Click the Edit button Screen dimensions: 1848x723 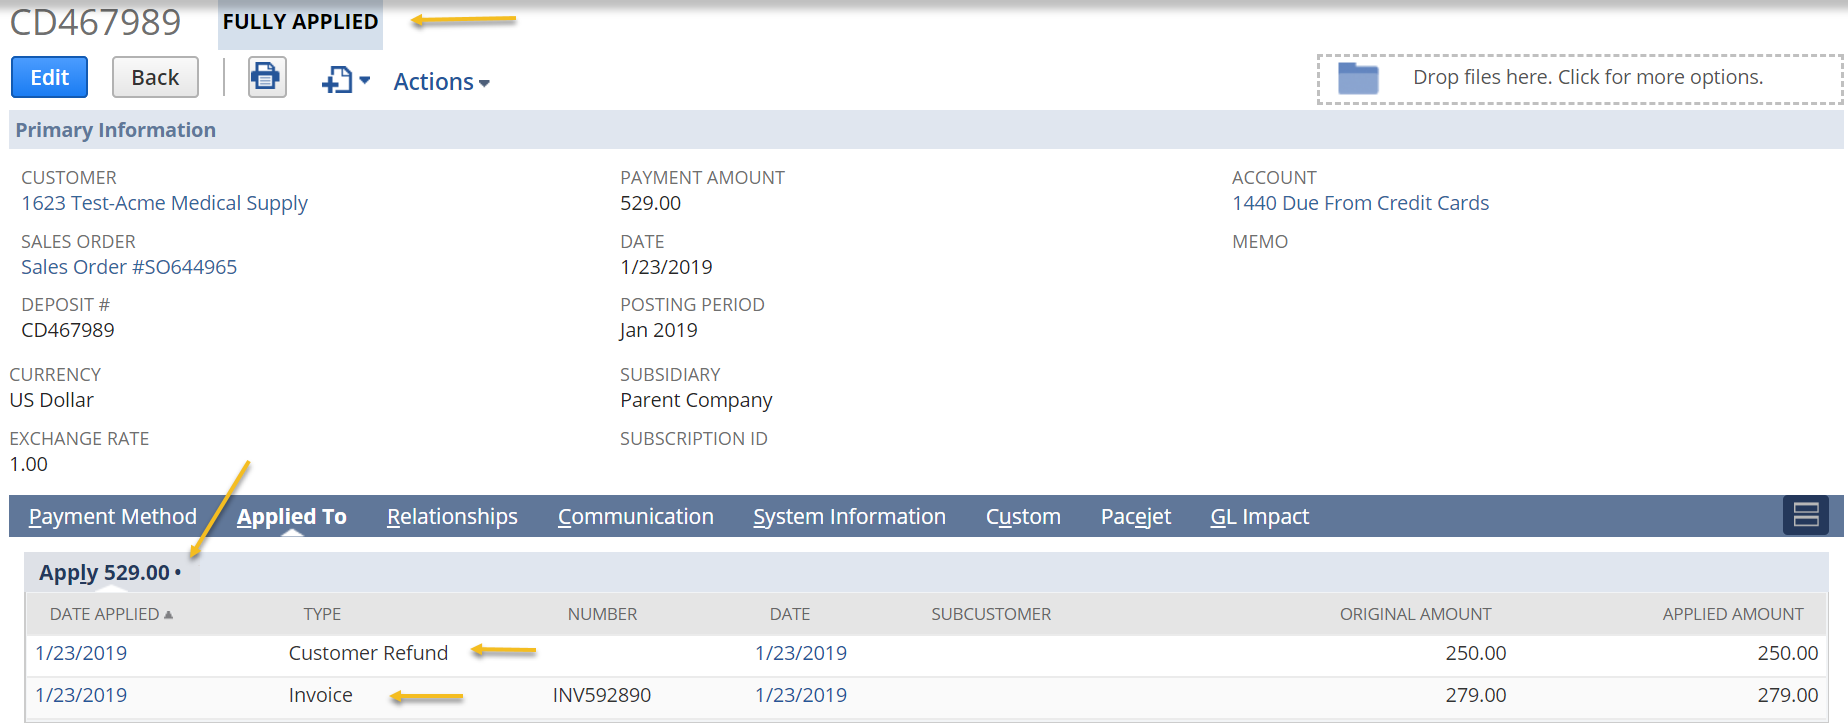[49, 77]
